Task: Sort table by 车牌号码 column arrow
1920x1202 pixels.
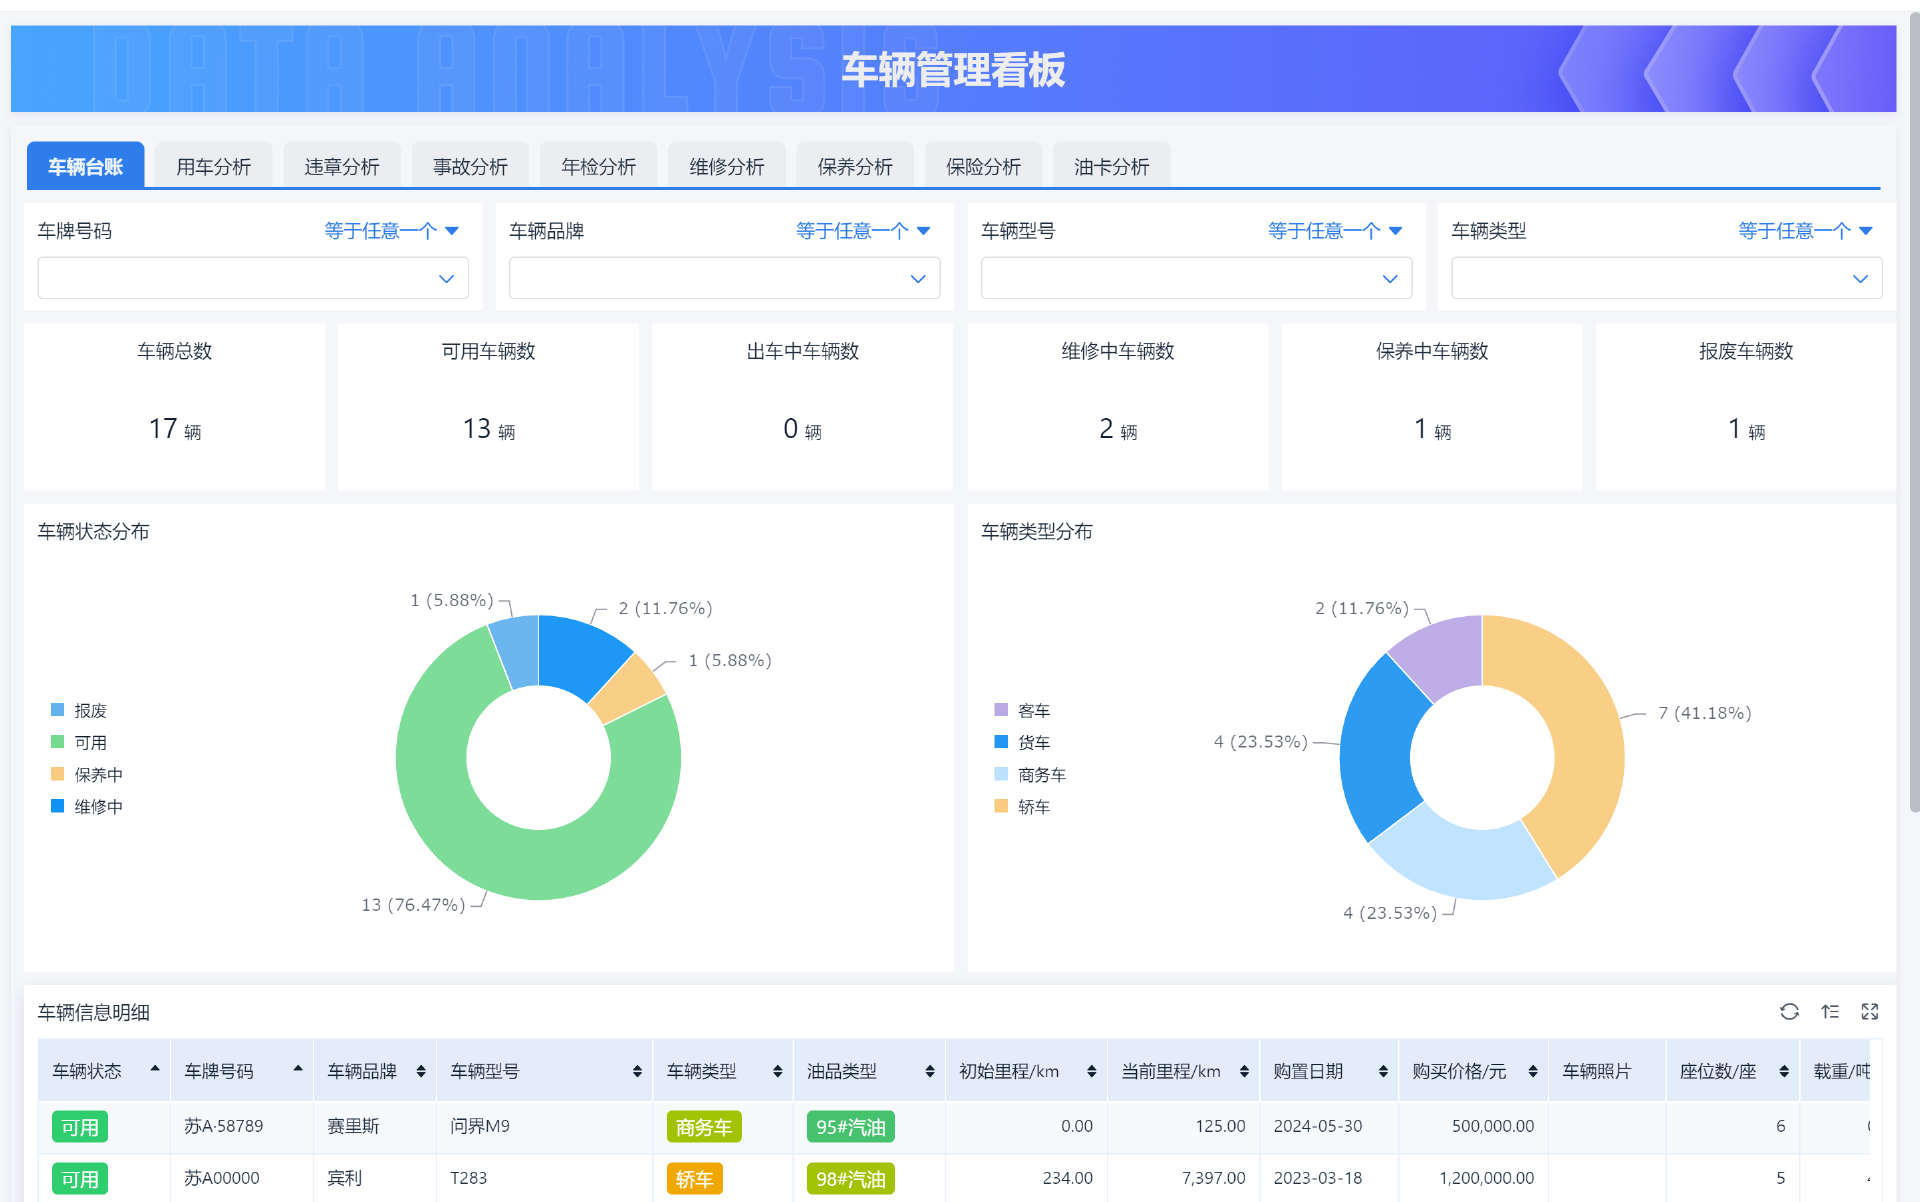Action: tap(298, 1069)
